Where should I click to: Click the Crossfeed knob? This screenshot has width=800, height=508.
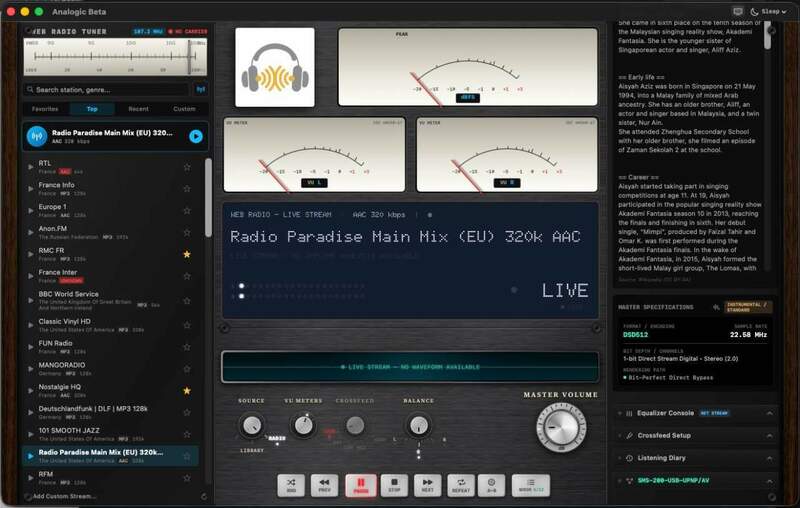[355, 425]
